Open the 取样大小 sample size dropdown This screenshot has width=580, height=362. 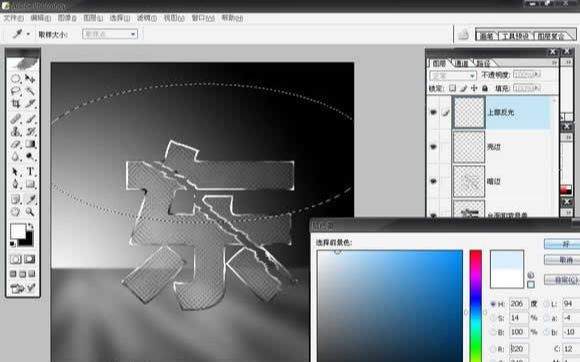(x=110, y=34)
